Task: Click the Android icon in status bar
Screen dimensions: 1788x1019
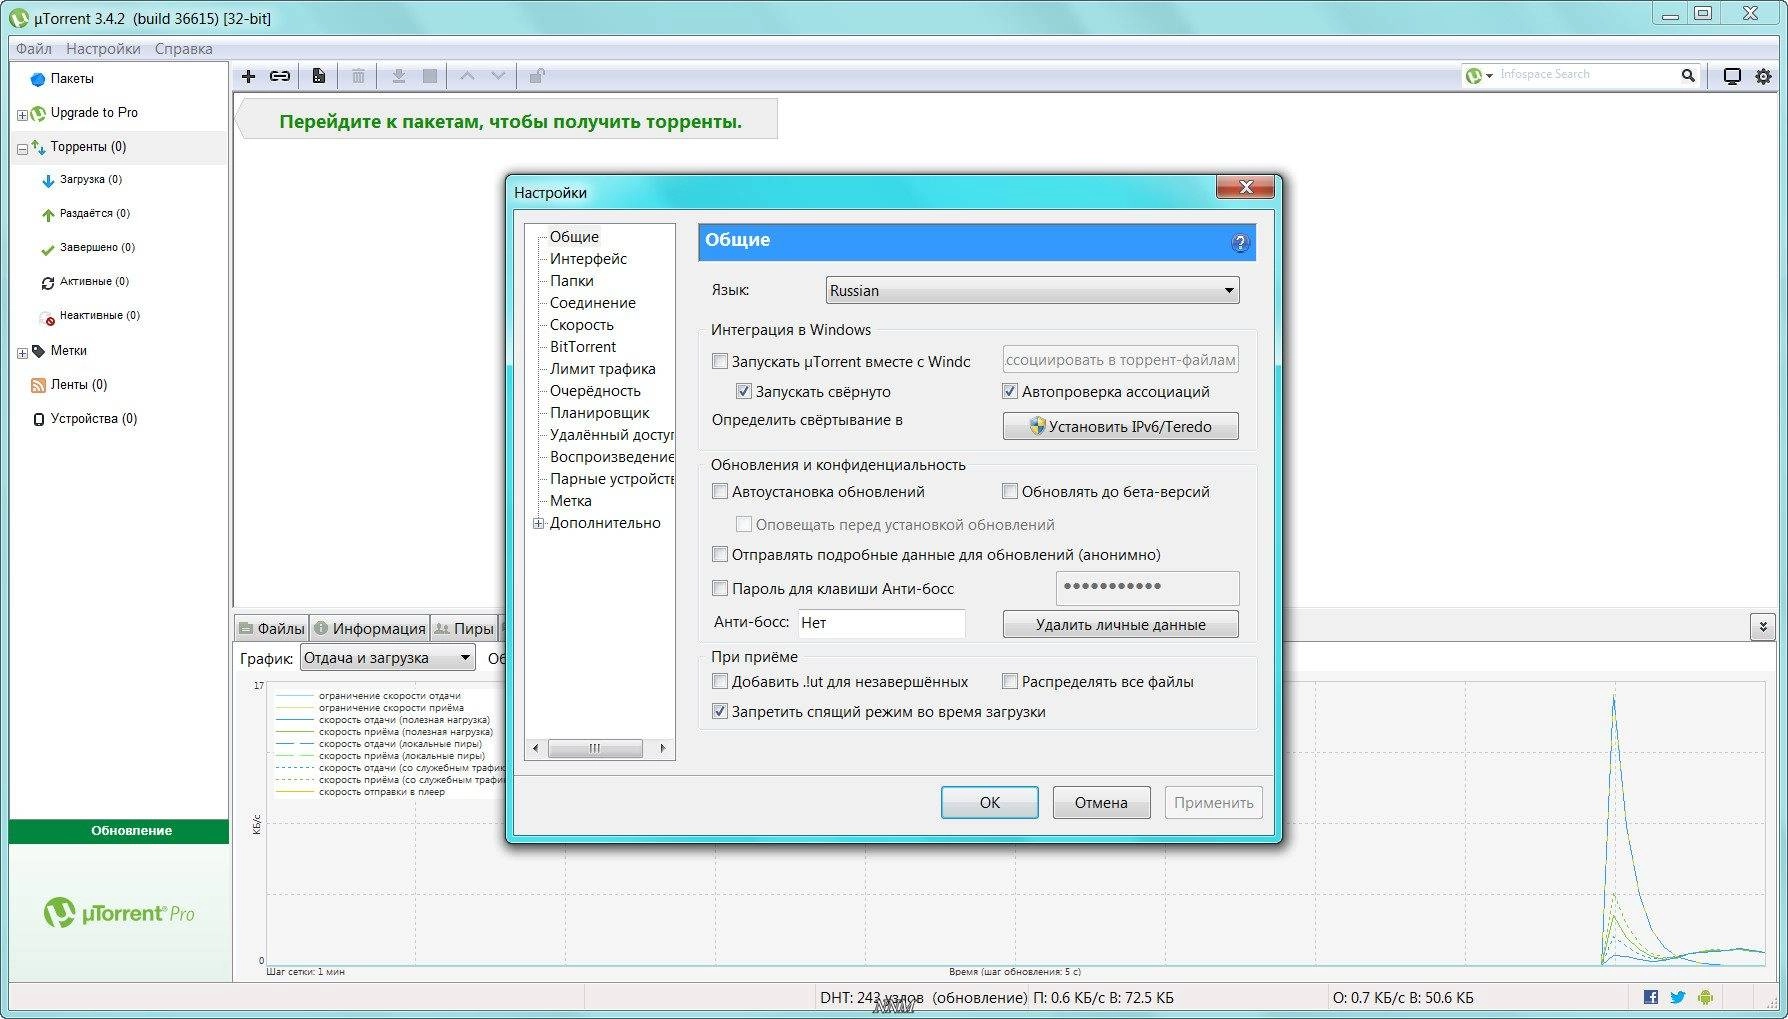Action: click(x=1705, y=997)
